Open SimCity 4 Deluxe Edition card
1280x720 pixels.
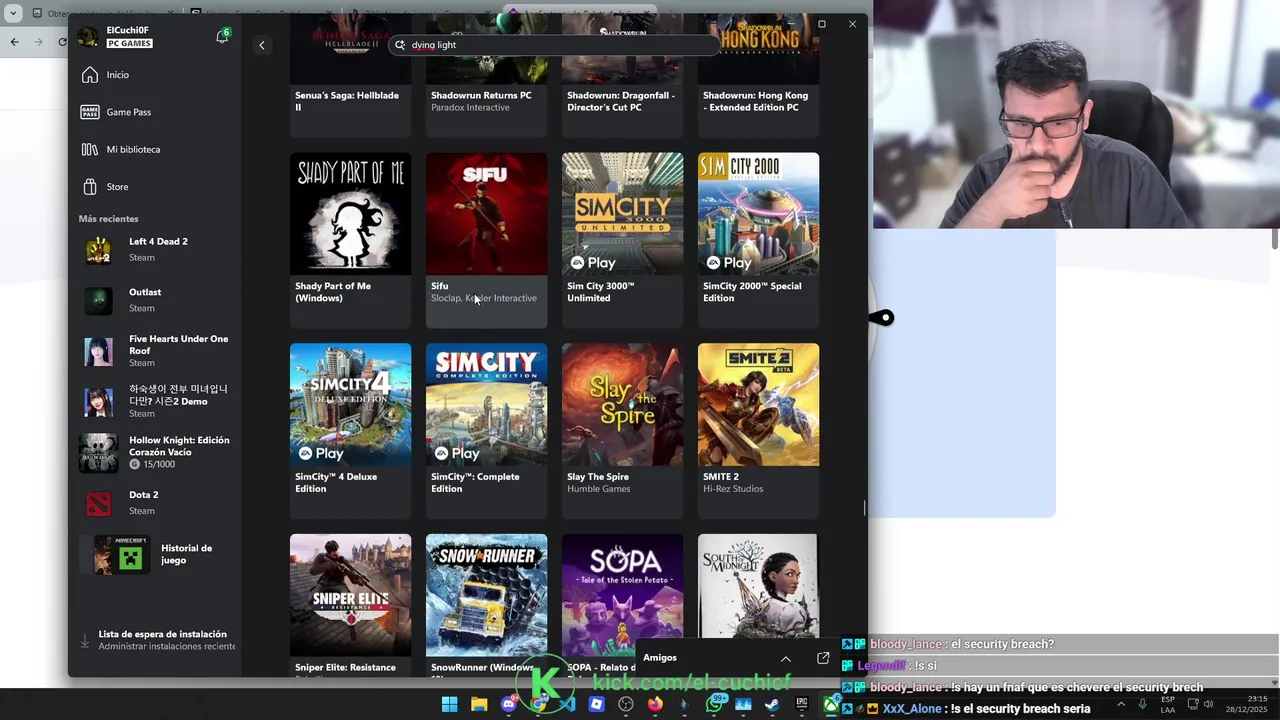(x=350, y=430)
